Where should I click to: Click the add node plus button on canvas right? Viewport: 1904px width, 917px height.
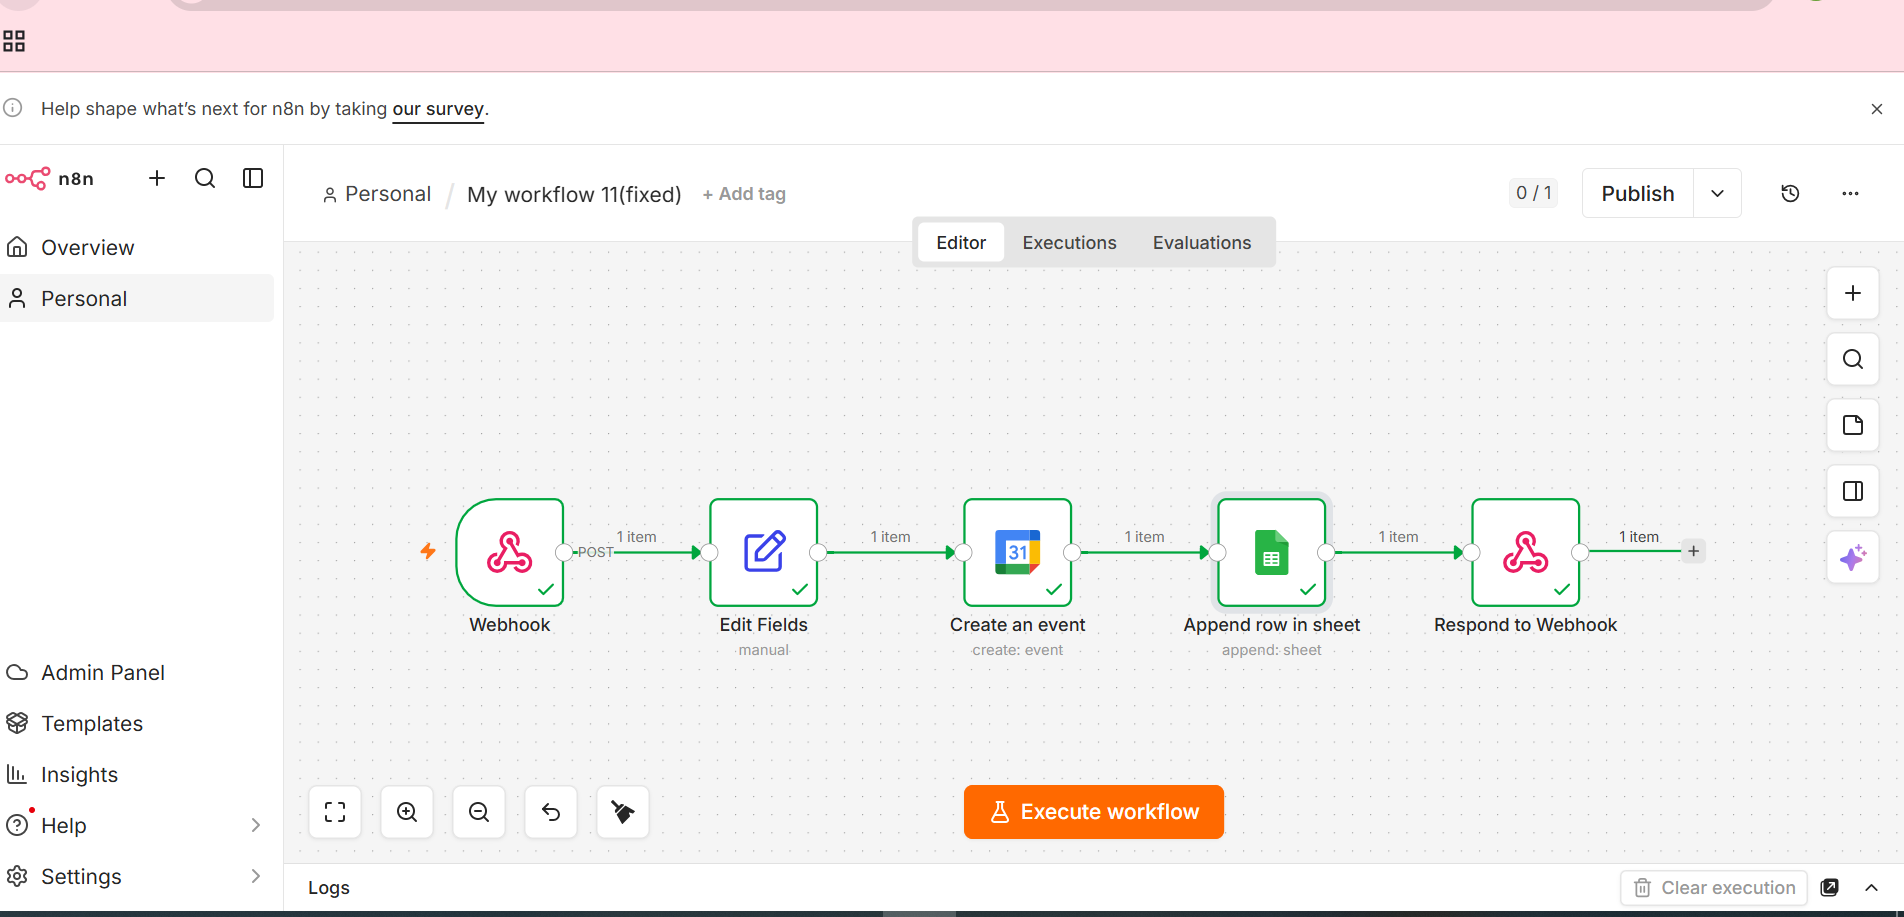(1853, 293)
